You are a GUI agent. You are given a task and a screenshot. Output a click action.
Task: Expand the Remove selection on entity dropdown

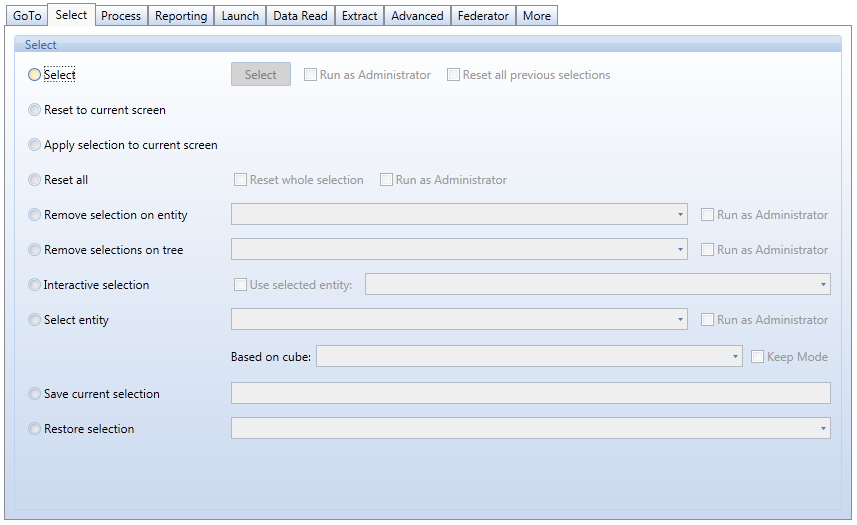(x=459, y=214)
